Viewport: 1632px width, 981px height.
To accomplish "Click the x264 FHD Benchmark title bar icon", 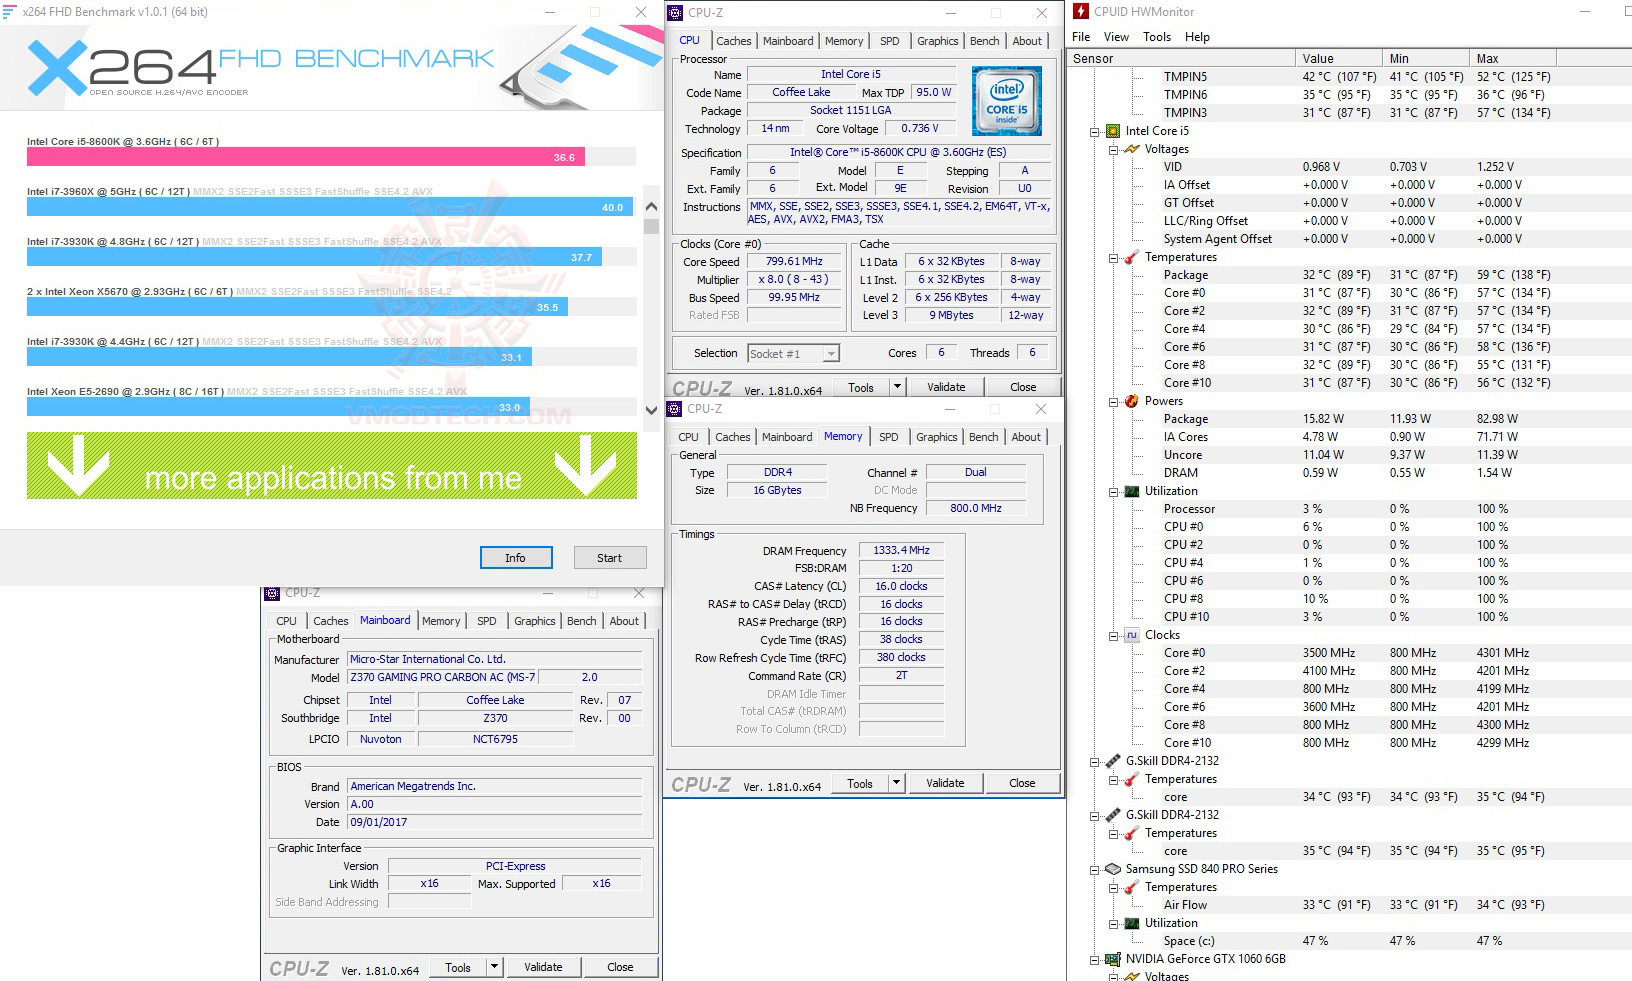I will pyautogui.click(x=9, y=12).
